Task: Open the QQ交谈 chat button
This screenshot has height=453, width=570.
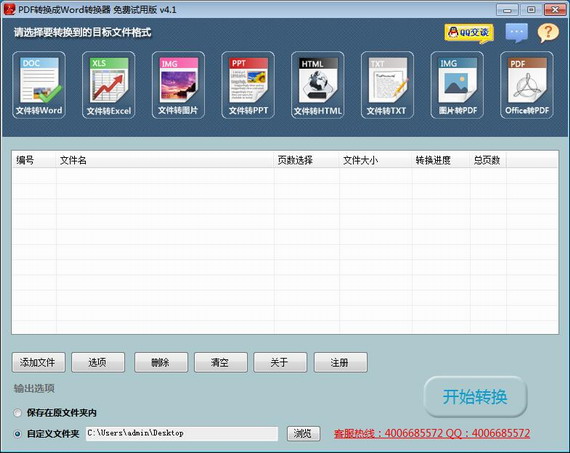Action: 469,33
